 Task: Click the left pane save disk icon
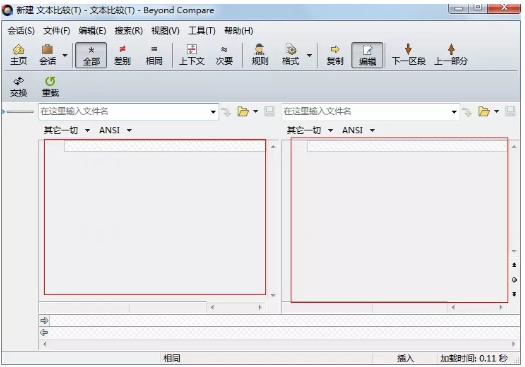270,111
